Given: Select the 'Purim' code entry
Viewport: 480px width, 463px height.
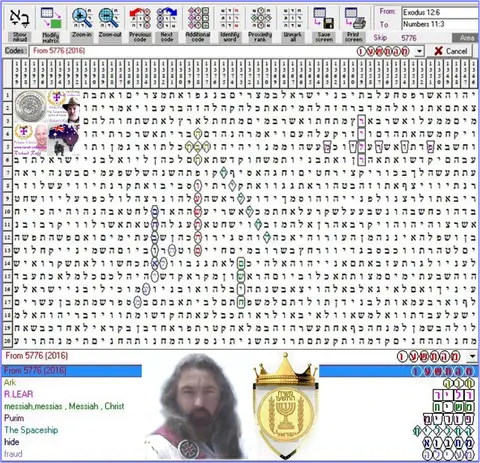Looking at the screenshot, I should coord(14,418).
